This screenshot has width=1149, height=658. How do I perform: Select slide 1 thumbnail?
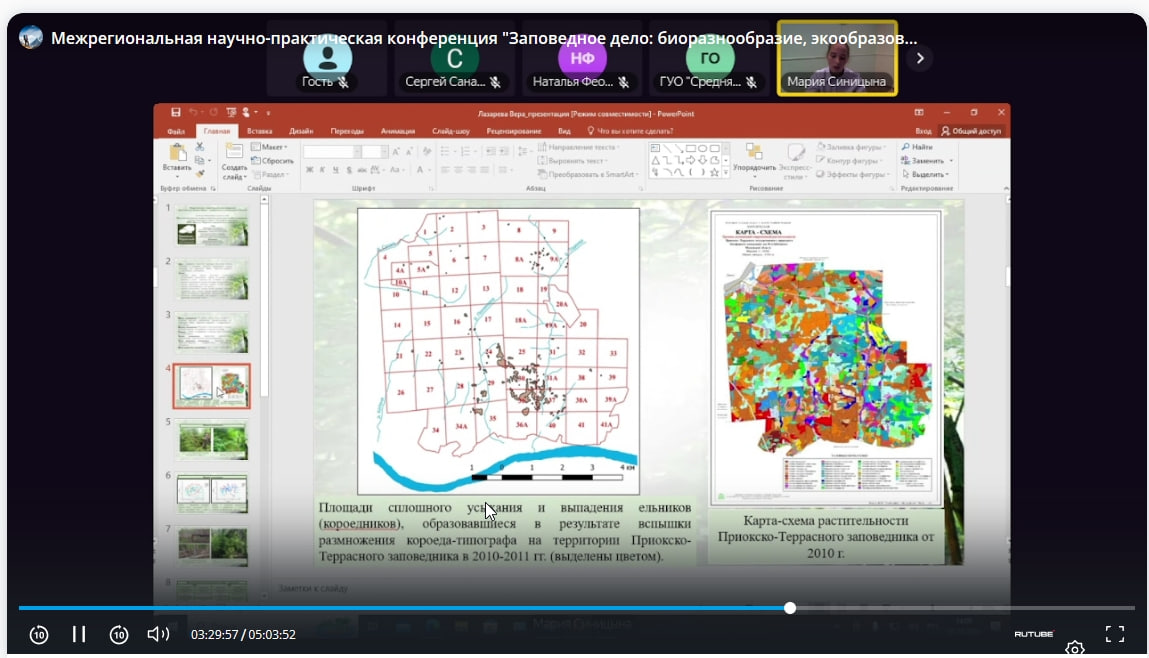tap(212, 226)
